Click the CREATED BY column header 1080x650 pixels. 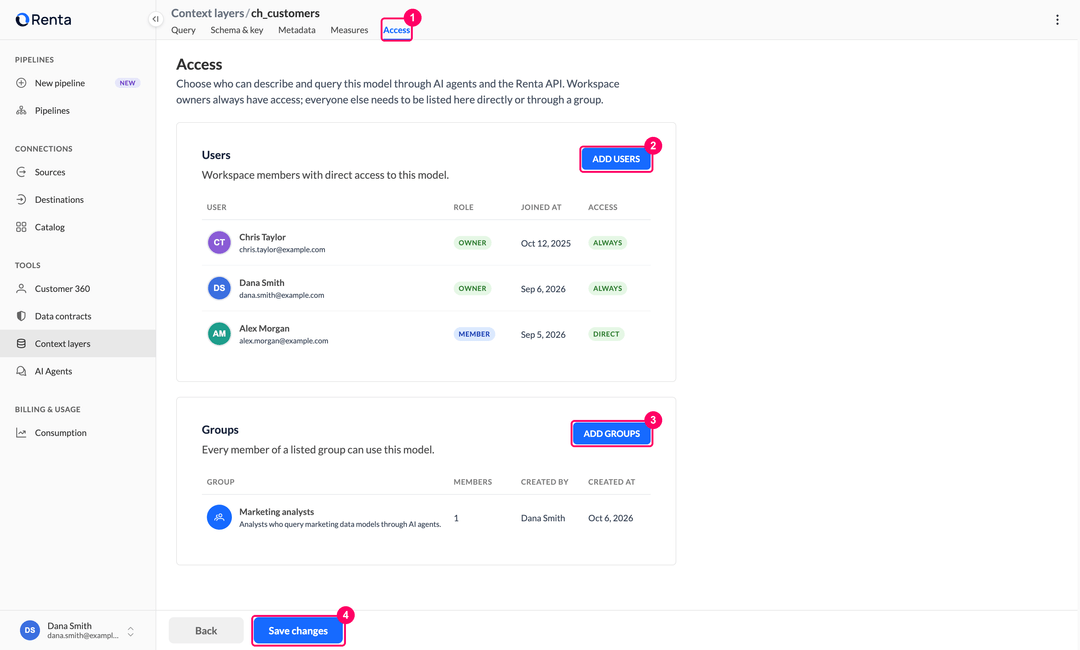(544, 482)
